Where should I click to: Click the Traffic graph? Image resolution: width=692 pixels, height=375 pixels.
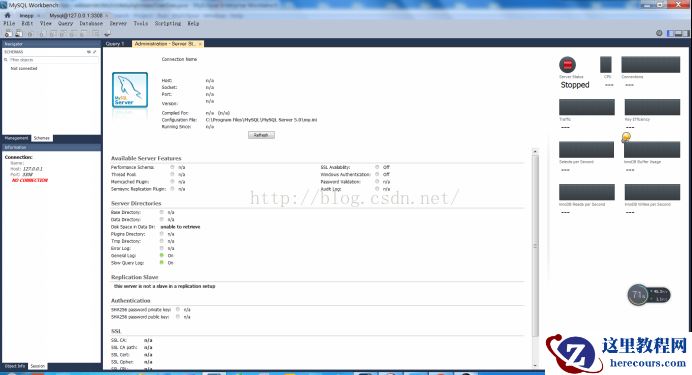[587, 107]
